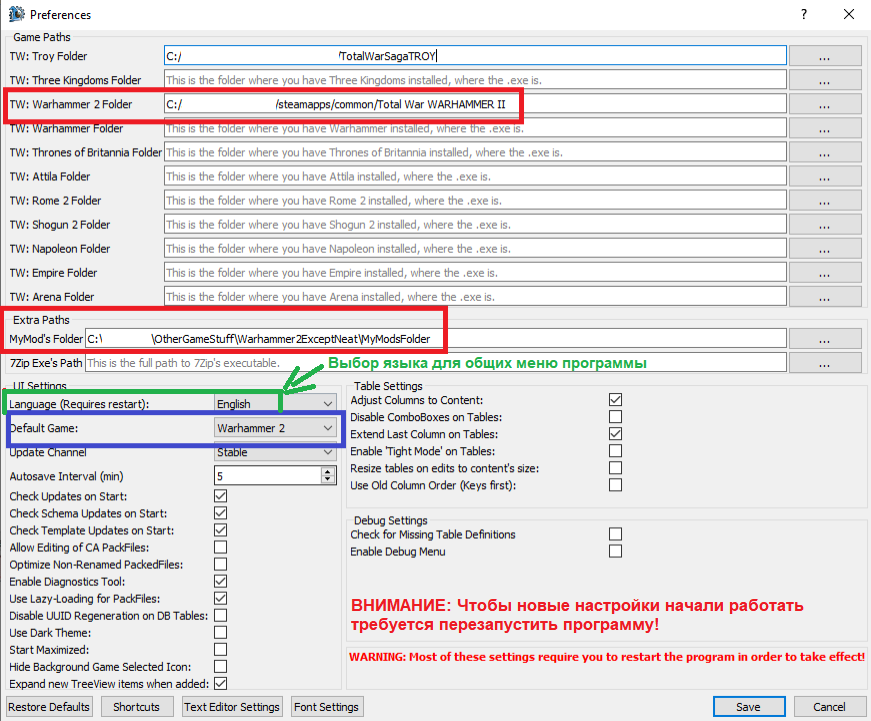The image size is (871, 721).
Task: Enable Use Old Column Order checkbox
Action: 615,485
